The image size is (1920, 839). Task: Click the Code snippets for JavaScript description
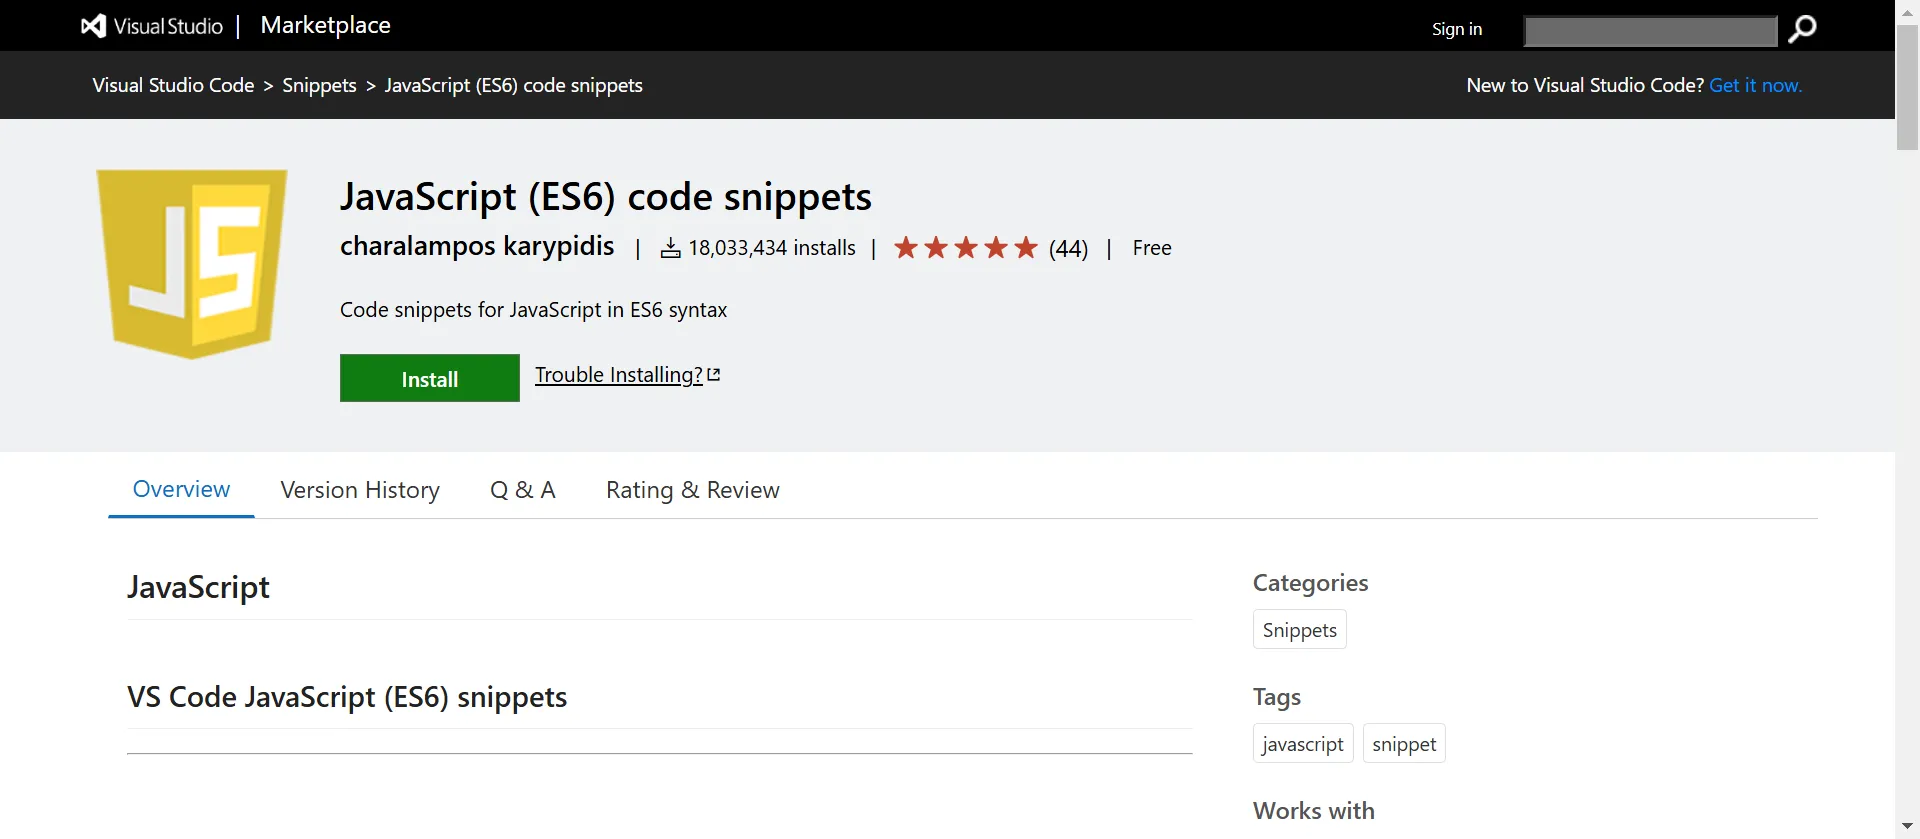click(534, 310)
